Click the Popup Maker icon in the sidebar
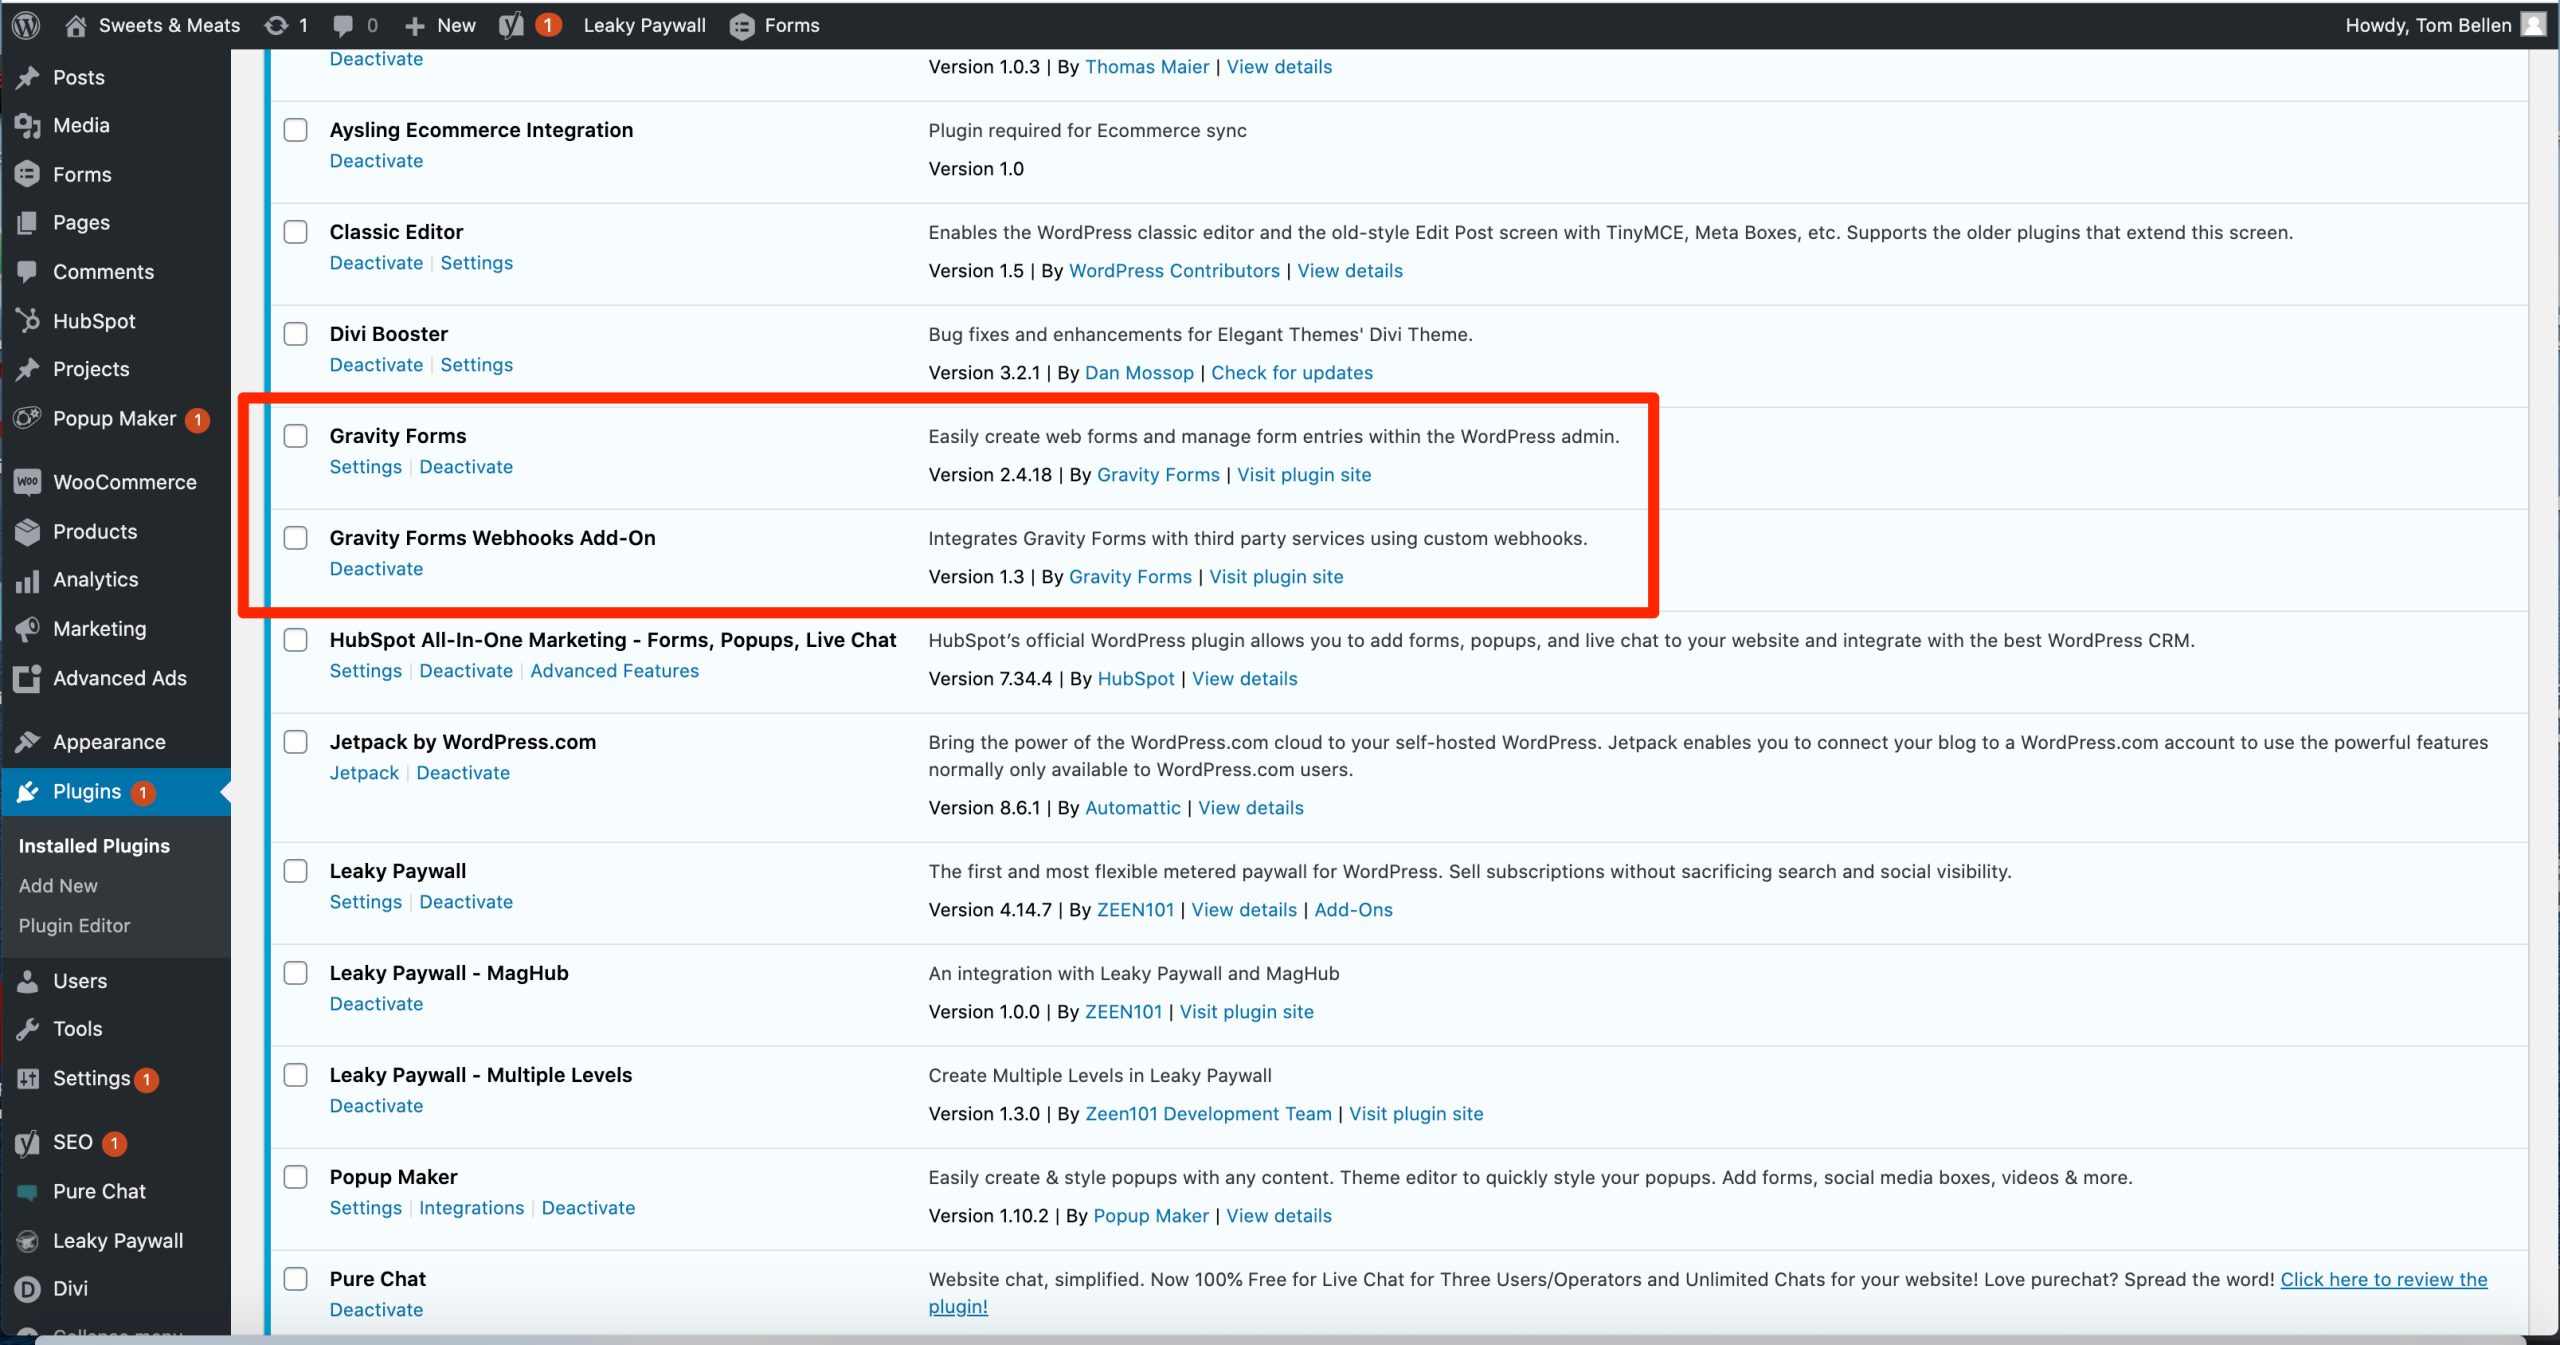Image resolution: width=2560 pixels, height=1345 pixels. coord(28,418)
